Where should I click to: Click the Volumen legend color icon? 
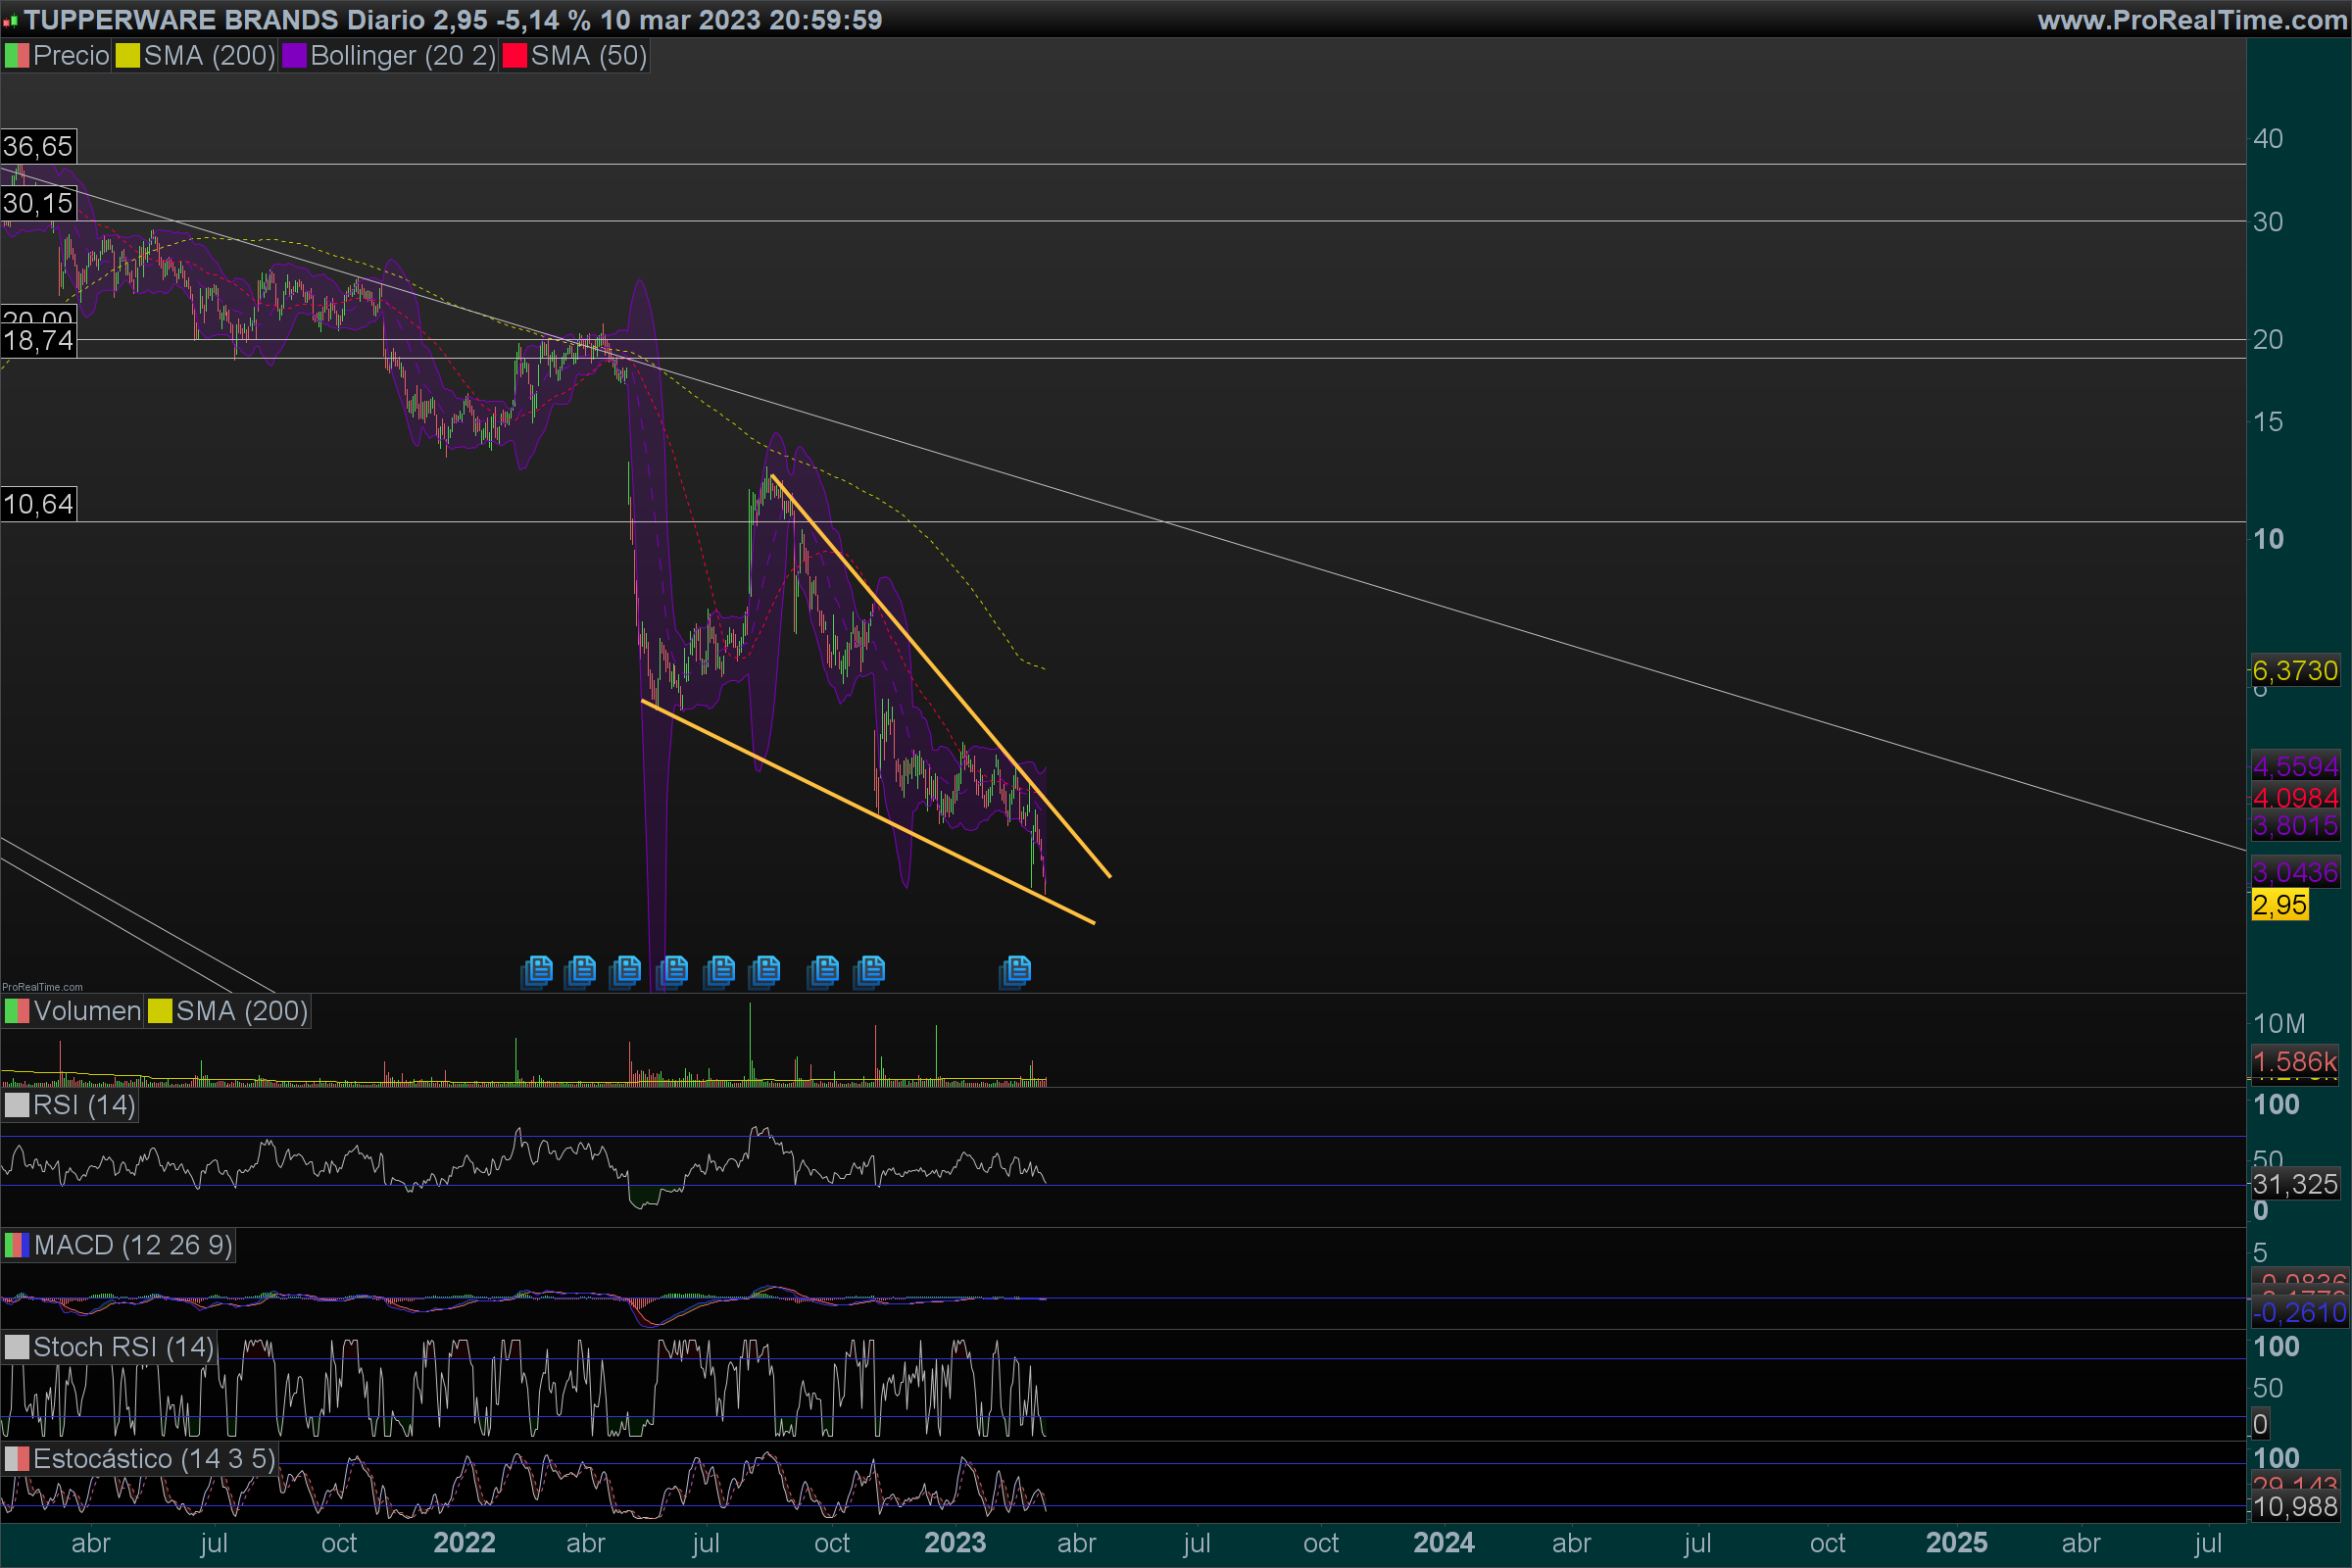point(17,1011)
